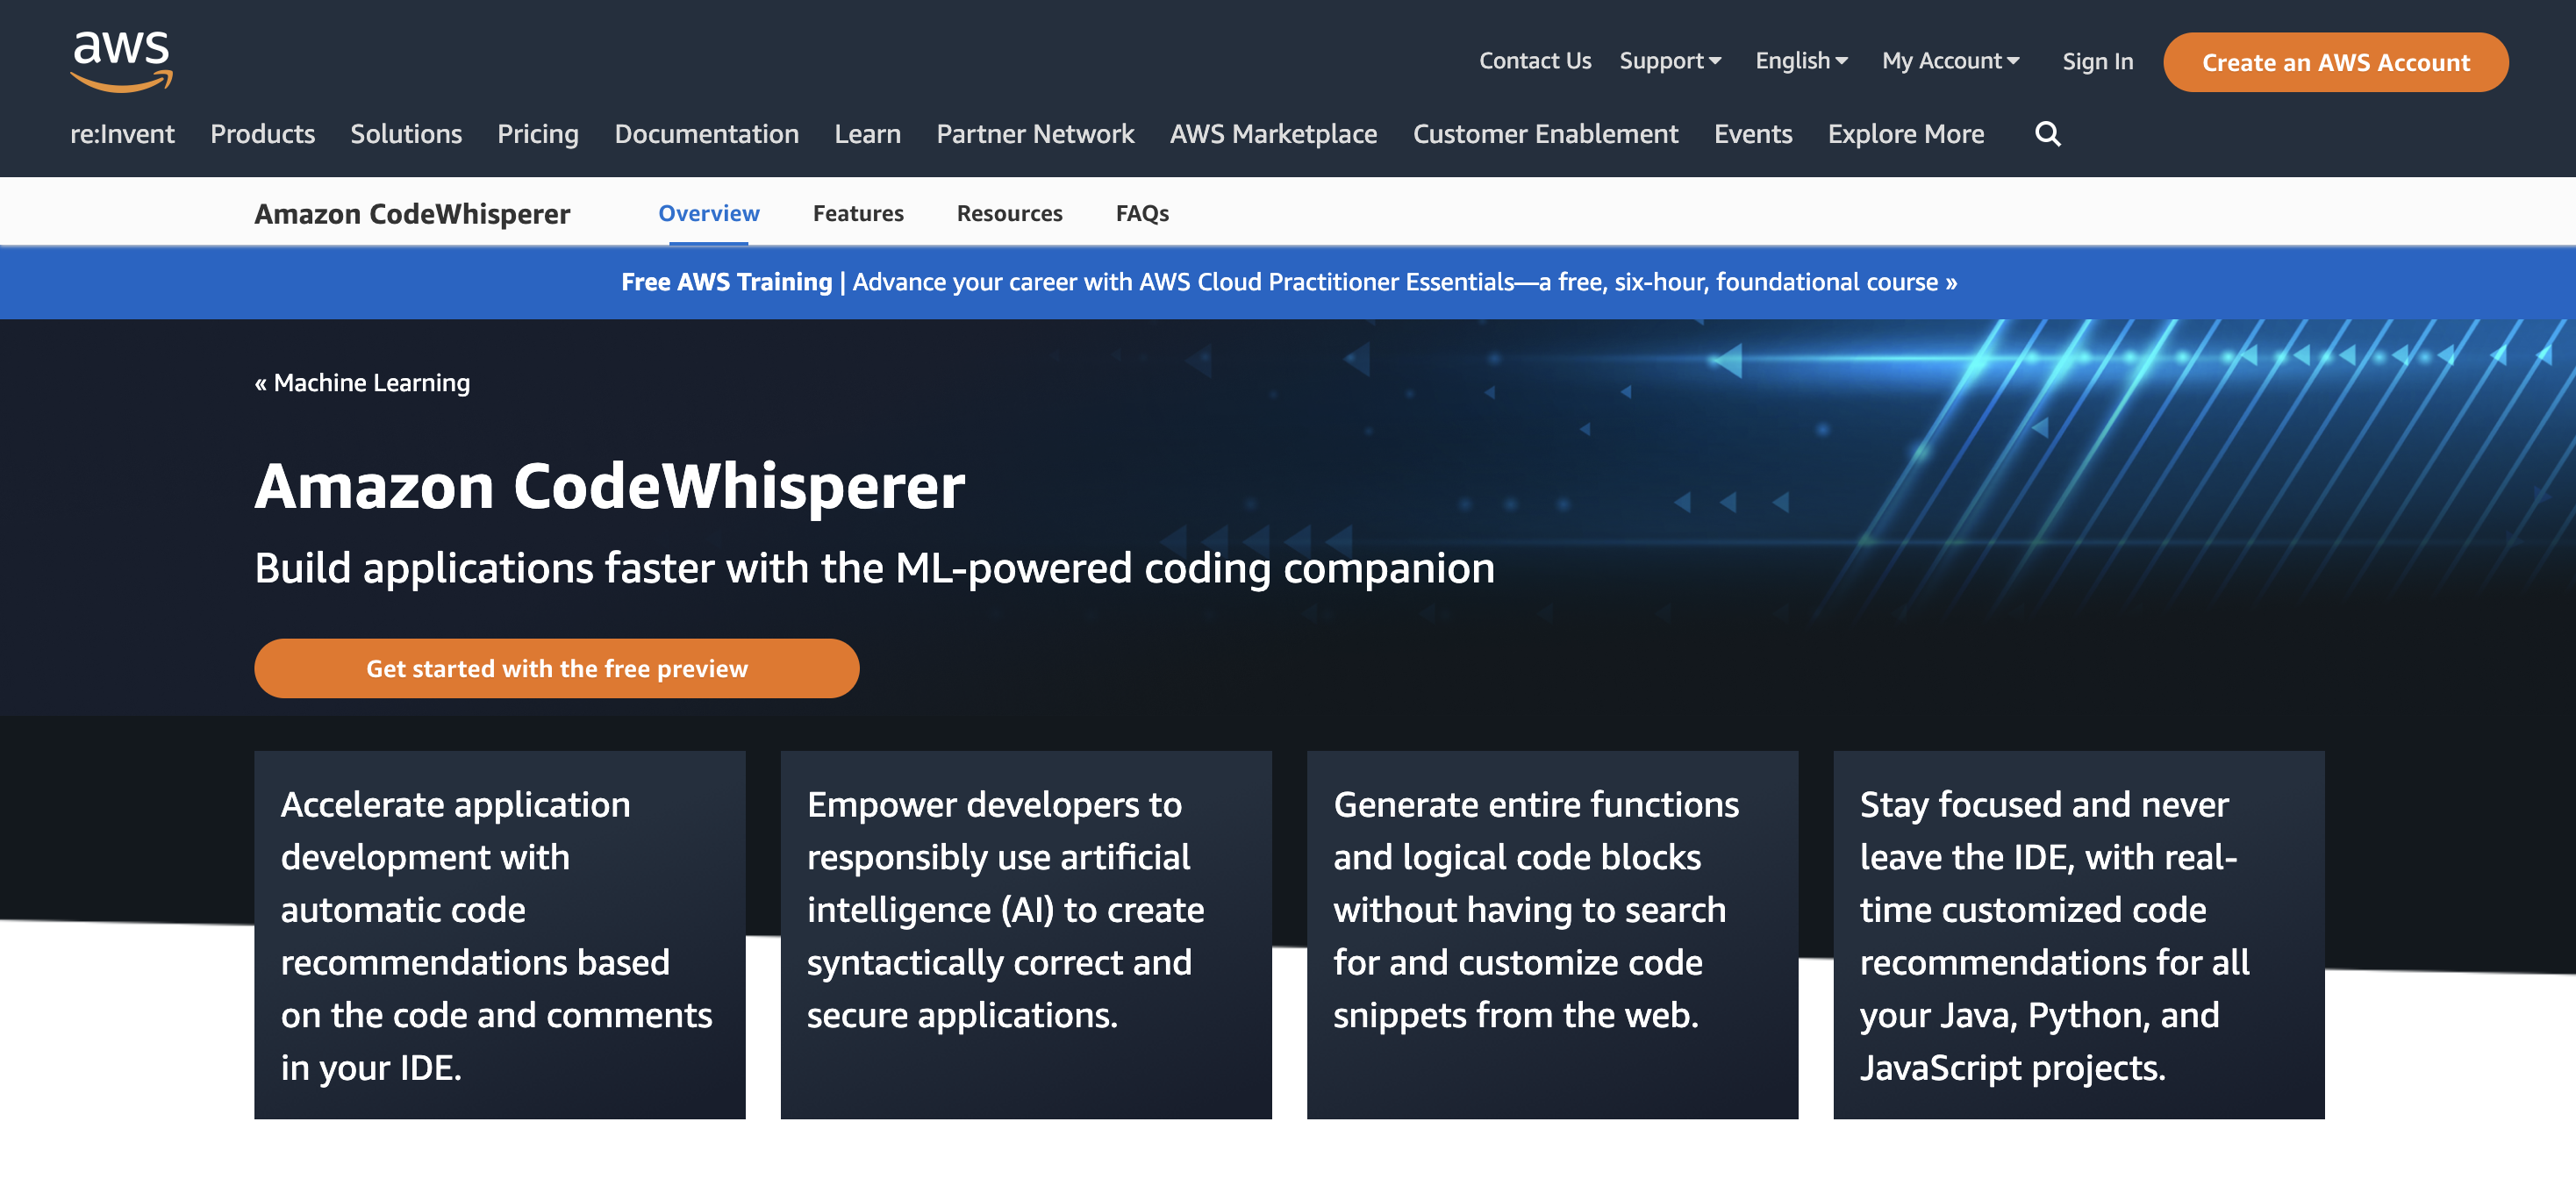Click the Create an AWS Account button
This screenshot has height=1186, width=2576.
pyautogui.click(x=2335, y=61)
